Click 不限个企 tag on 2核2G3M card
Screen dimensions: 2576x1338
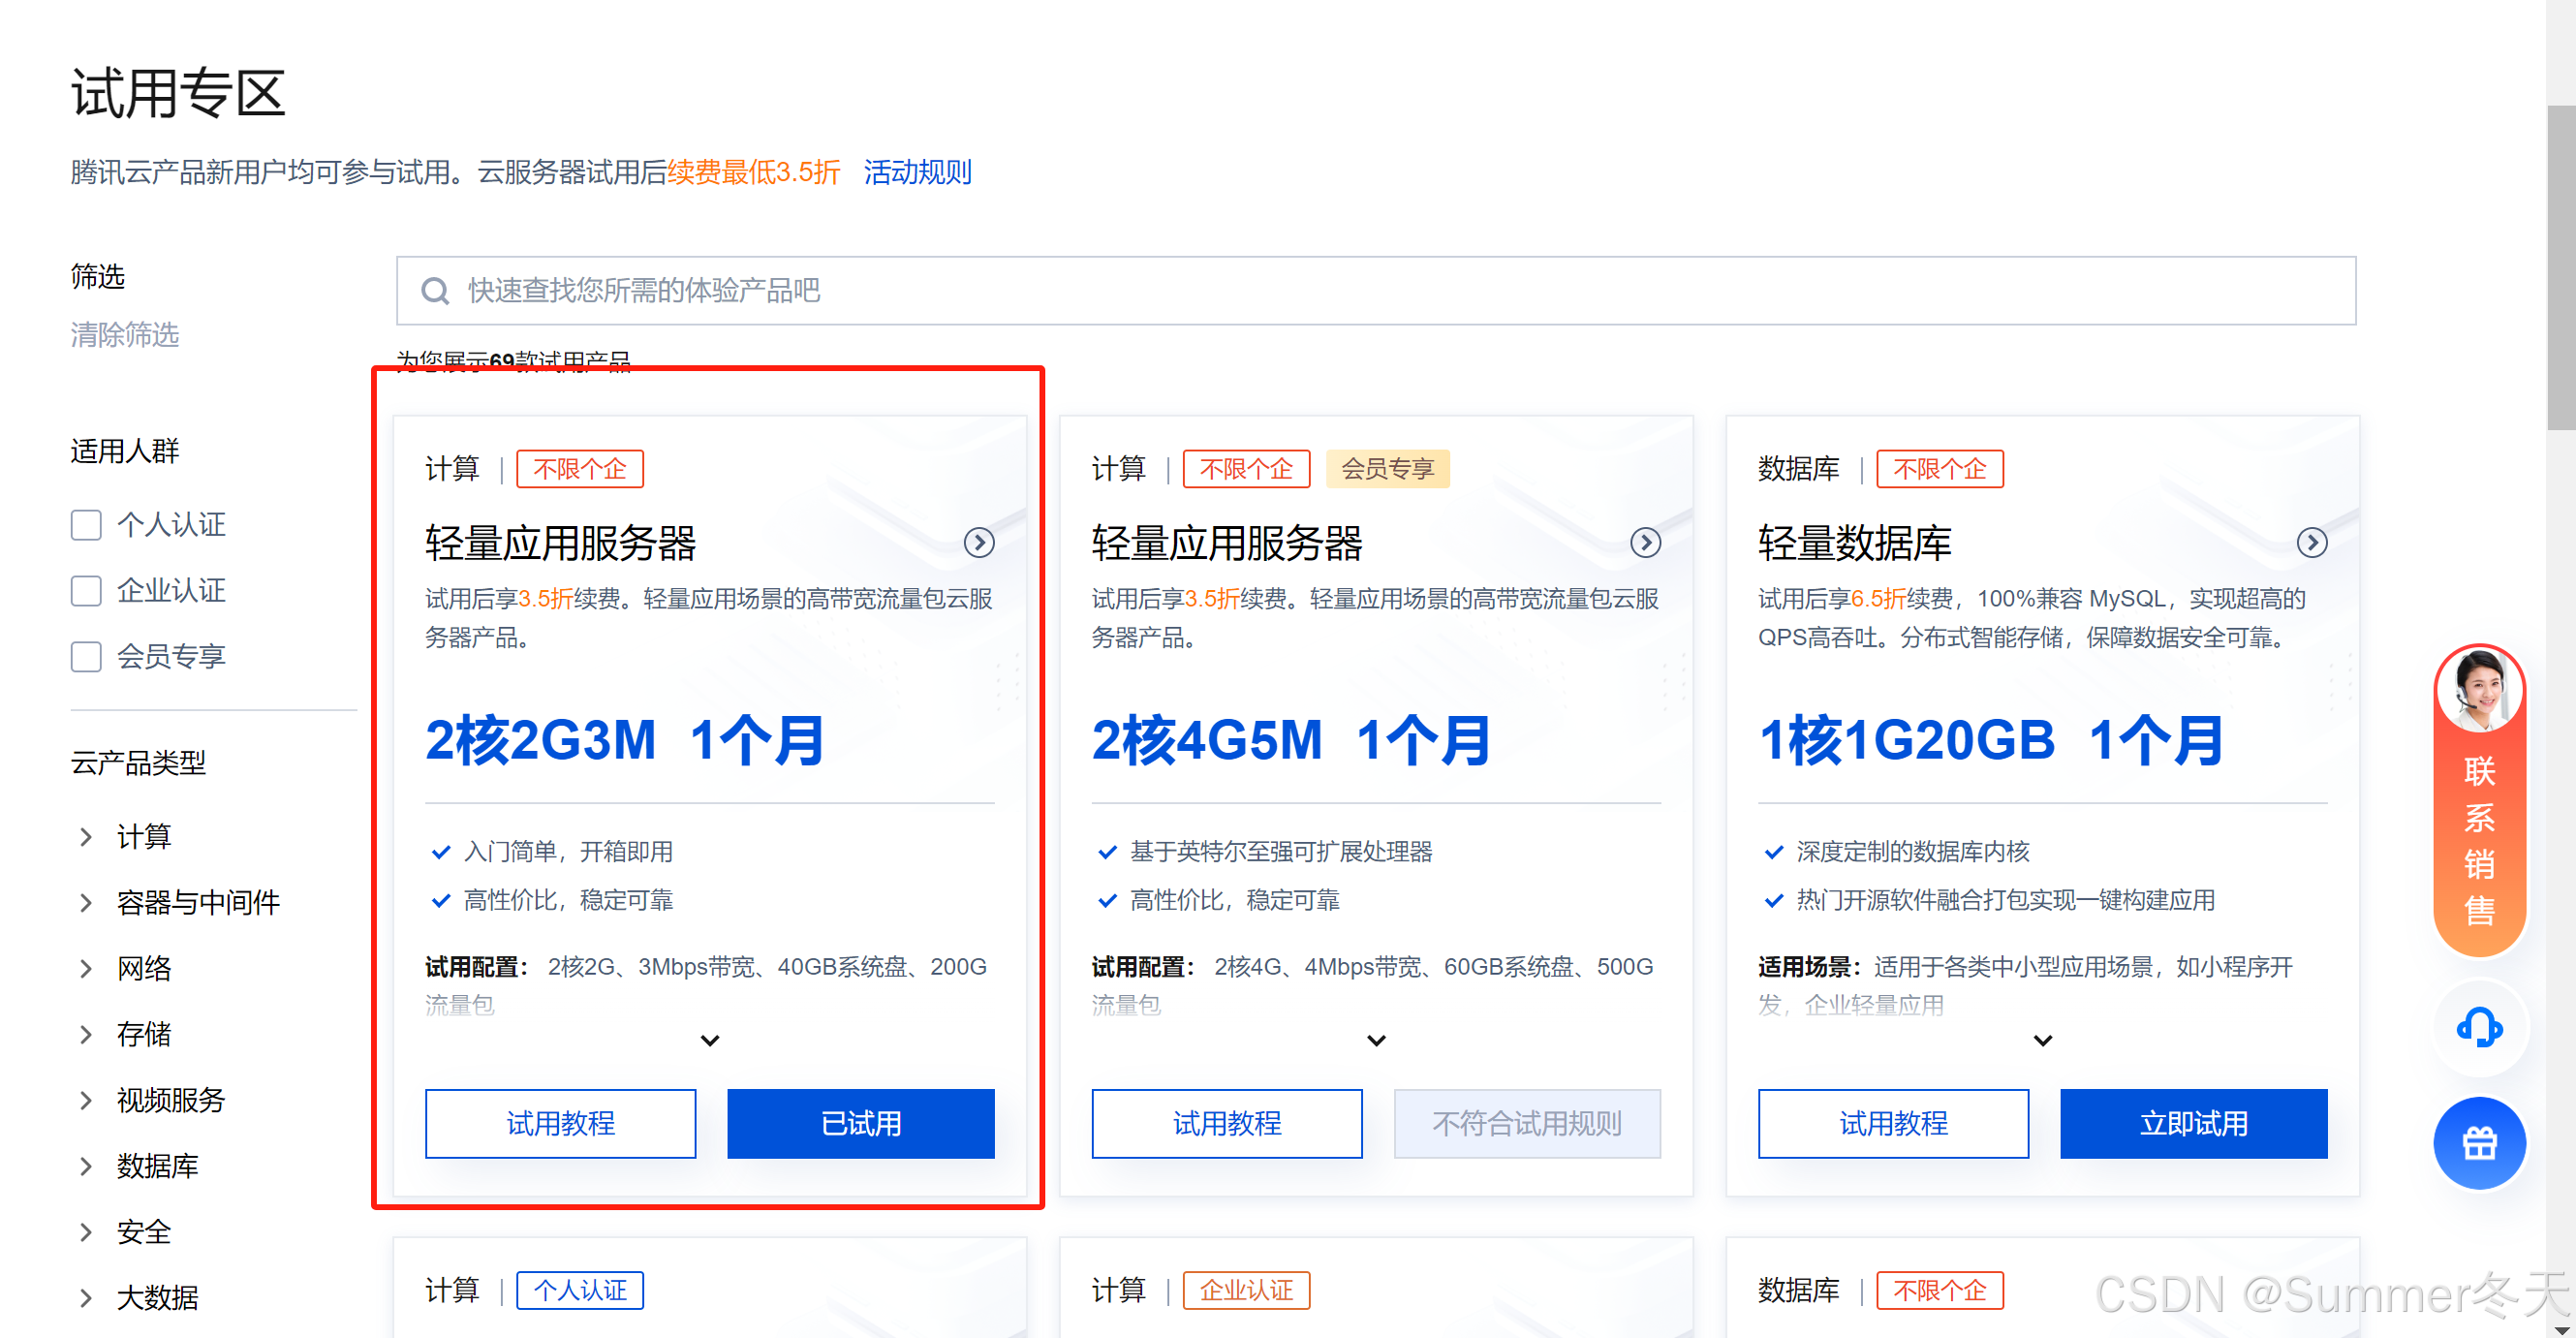click(x=580, y=469)
